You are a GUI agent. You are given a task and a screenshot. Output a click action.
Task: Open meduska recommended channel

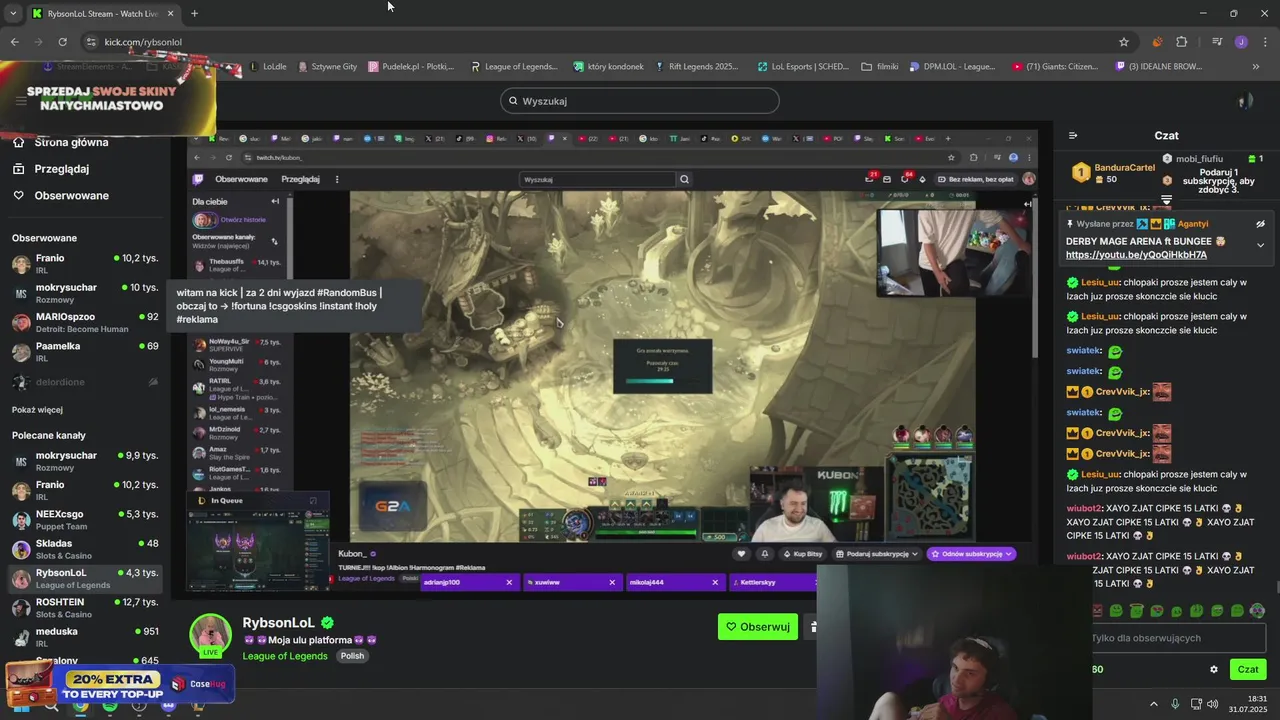click(x=85, y=637)
